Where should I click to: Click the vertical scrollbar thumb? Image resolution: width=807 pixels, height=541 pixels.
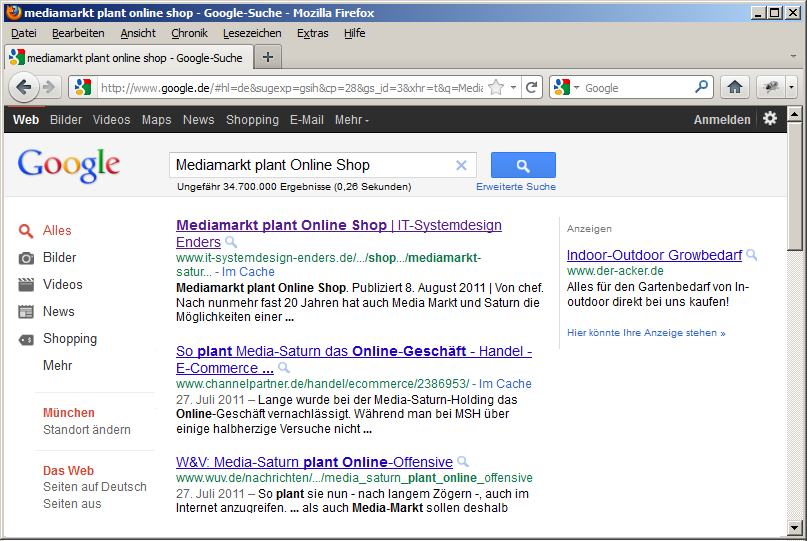click(795, 185)
